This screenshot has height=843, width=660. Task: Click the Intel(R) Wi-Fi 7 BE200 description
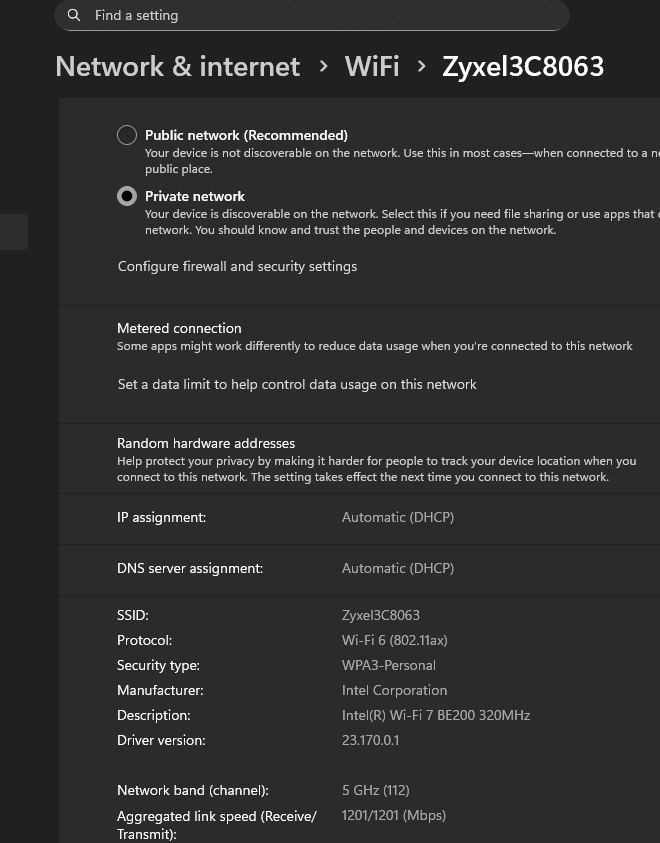tap(436, 715)
